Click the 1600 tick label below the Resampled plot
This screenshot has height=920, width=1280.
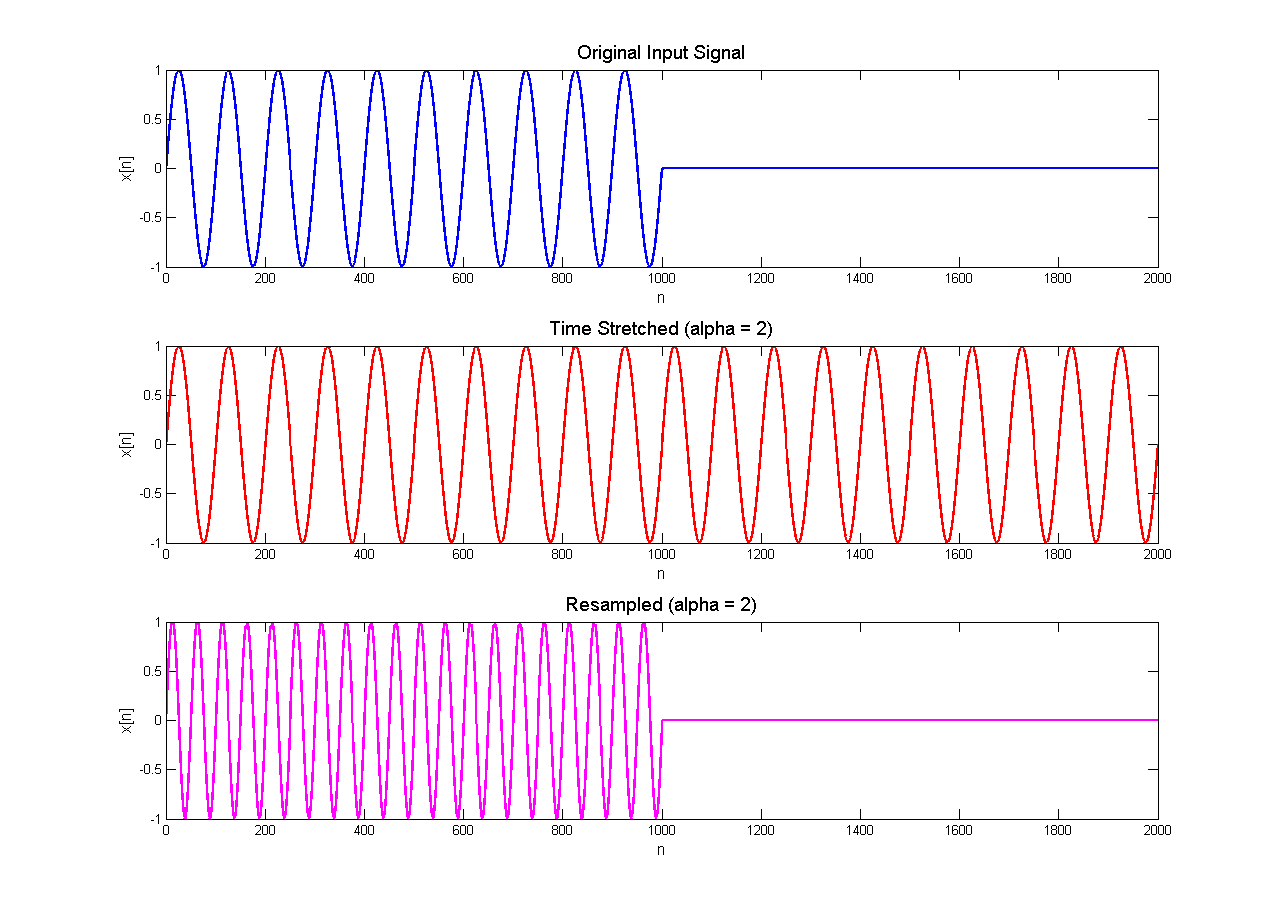959,830
